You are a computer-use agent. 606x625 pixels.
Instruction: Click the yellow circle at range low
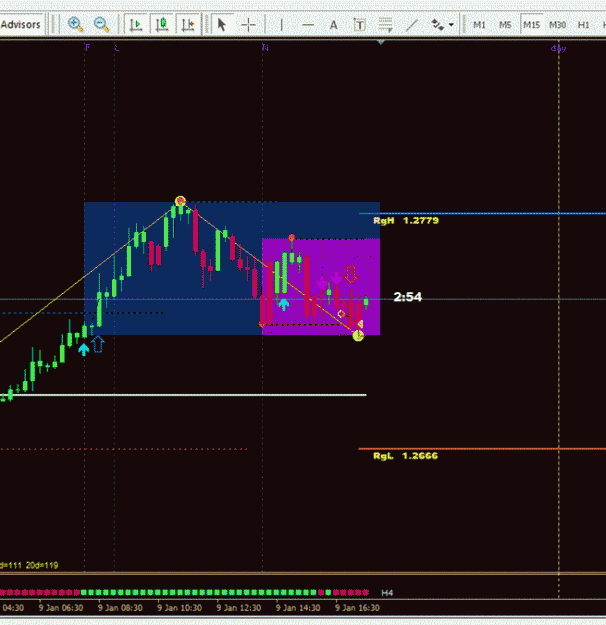click(x=358, y=336)
